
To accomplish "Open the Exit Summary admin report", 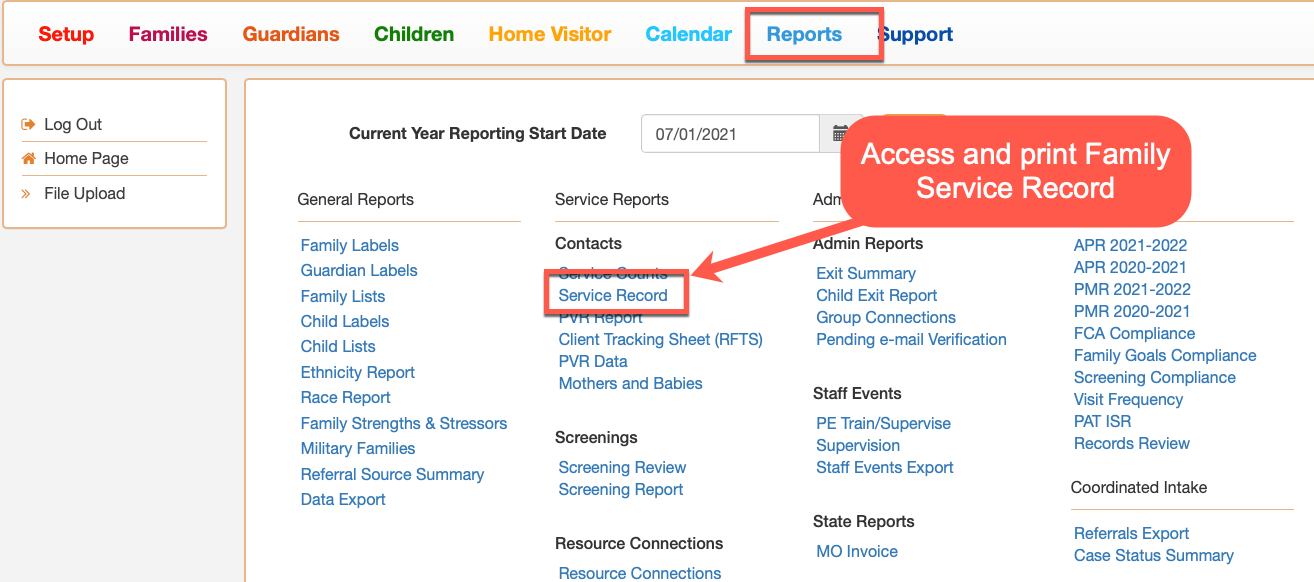I will pyautogui.click(x=866, y=273).
